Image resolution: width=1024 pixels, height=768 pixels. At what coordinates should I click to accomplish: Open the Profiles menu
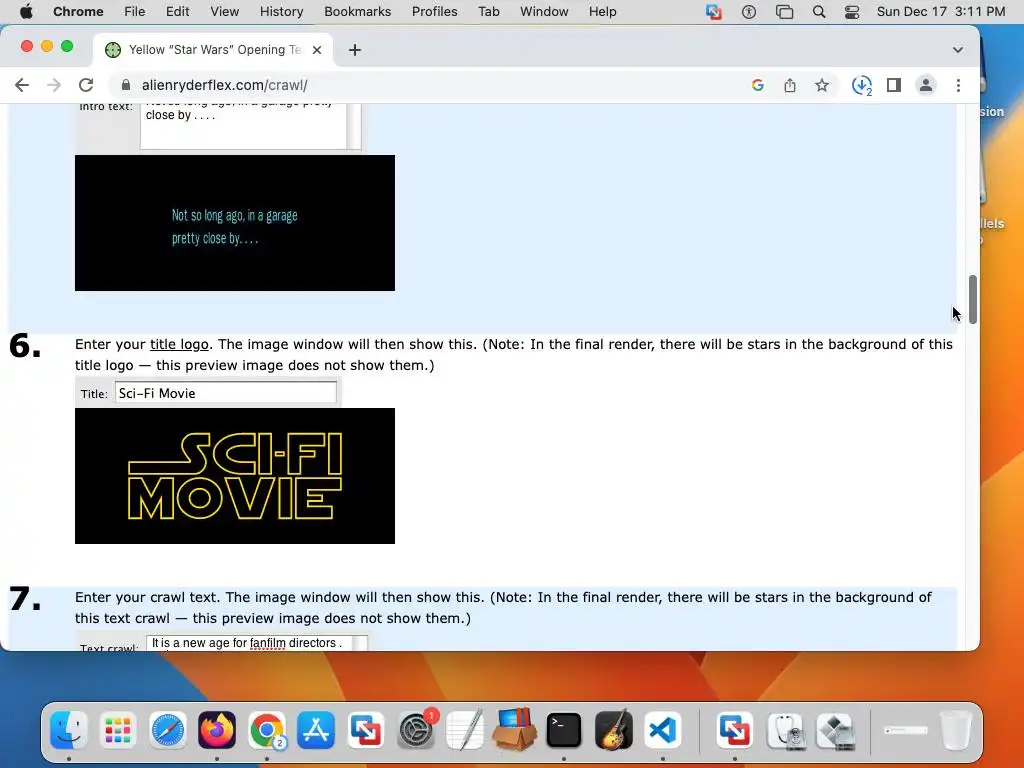434,11
